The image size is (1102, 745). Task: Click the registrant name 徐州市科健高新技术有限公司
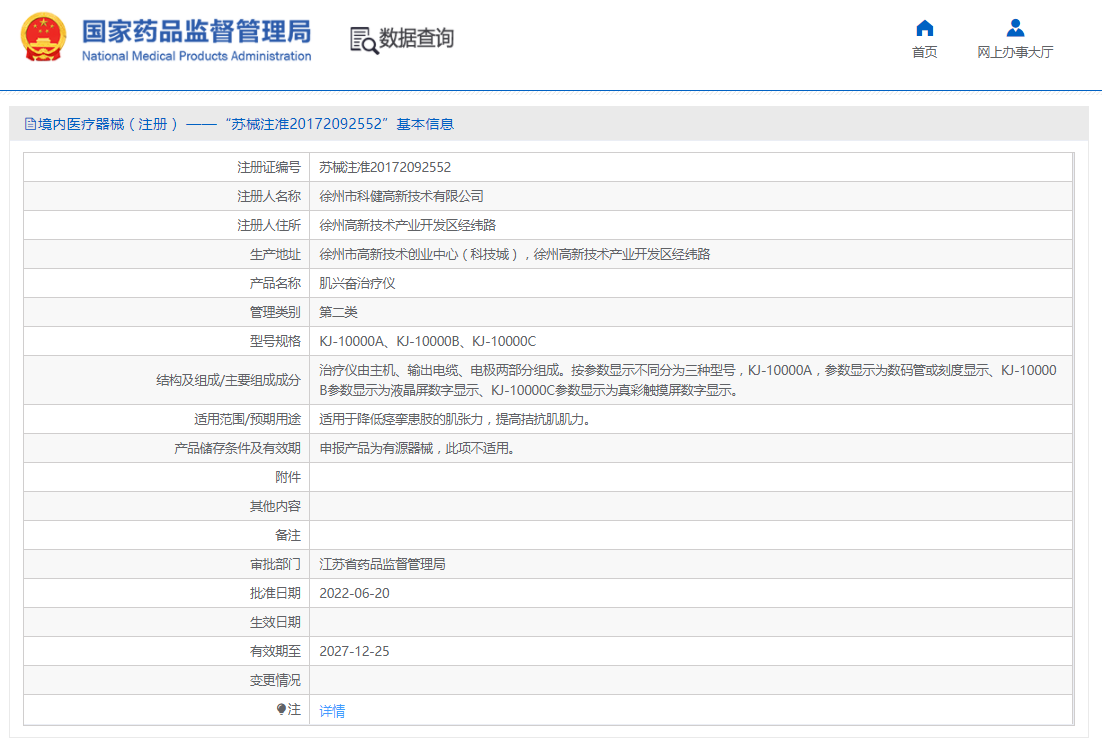coord(401,196)
